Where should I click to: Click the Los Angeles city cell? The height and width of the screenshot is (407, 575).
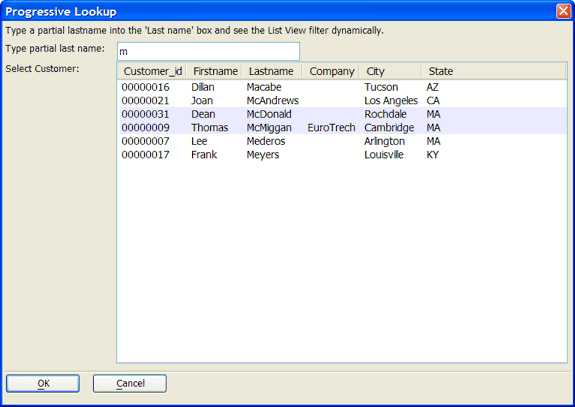coord(391,100)
